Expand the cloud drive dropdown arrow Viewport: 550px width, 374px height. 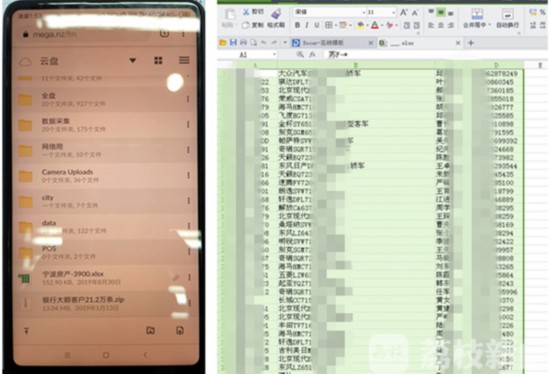pyautogui.click(x=133, y=61)
